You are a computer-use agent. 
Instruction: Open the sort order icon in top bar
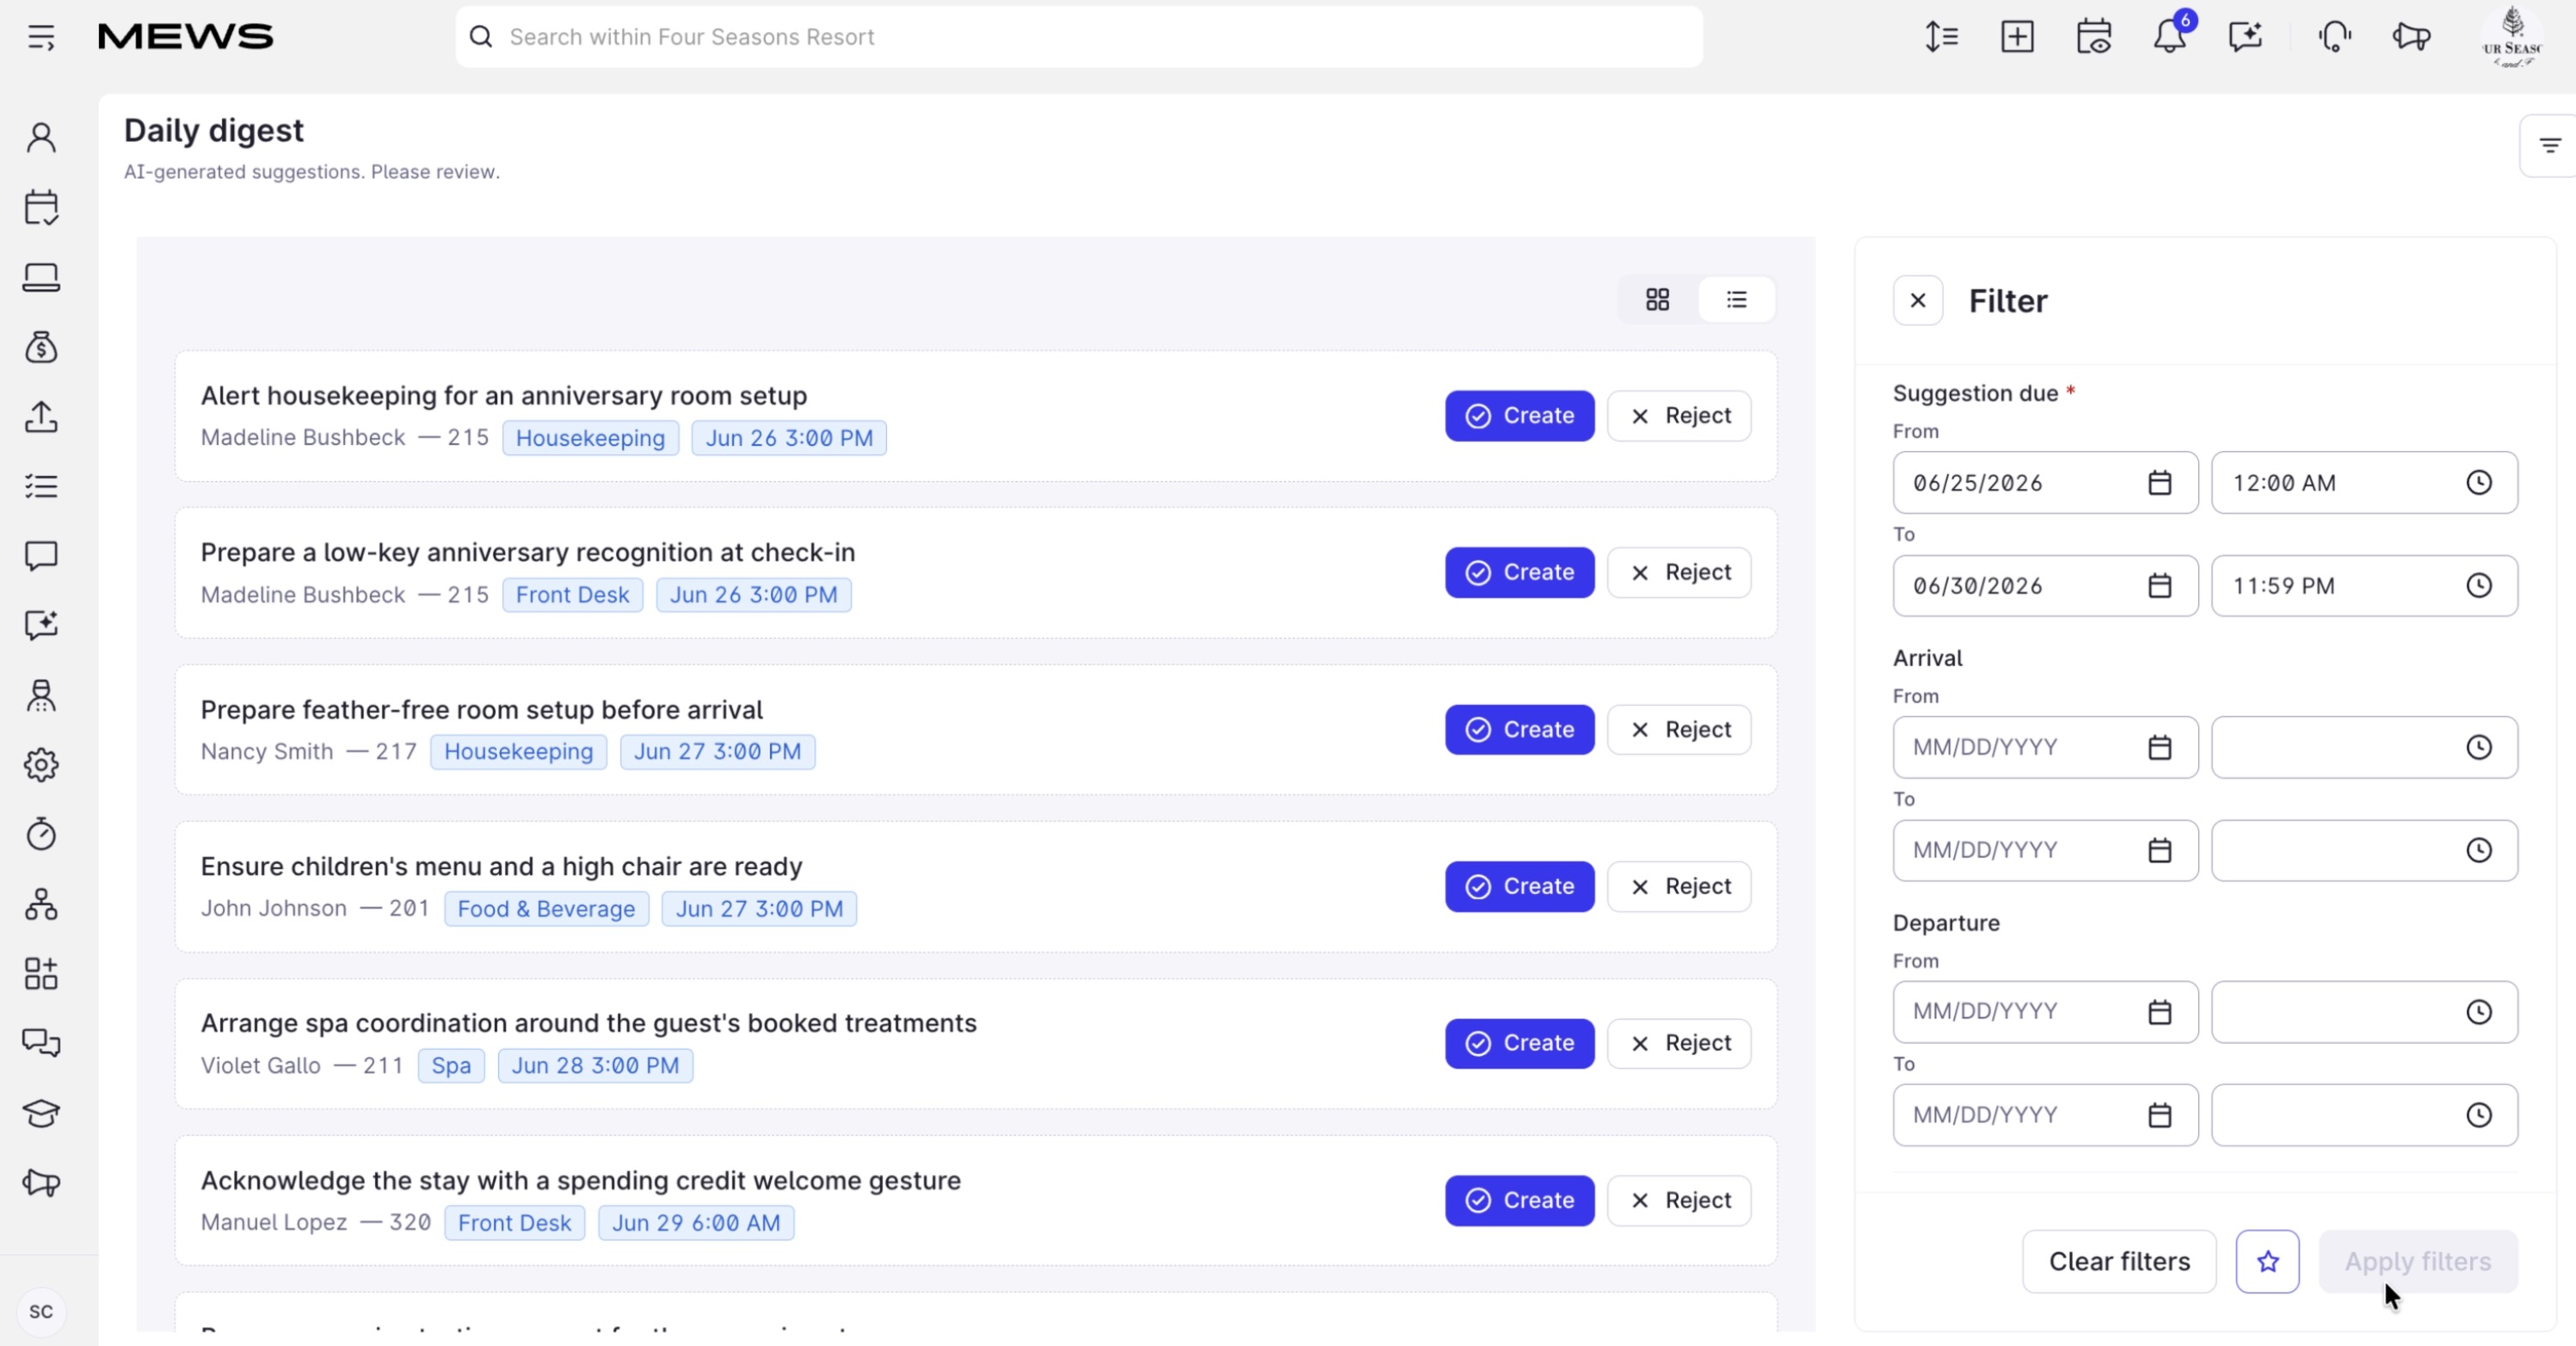point(1941,37)
